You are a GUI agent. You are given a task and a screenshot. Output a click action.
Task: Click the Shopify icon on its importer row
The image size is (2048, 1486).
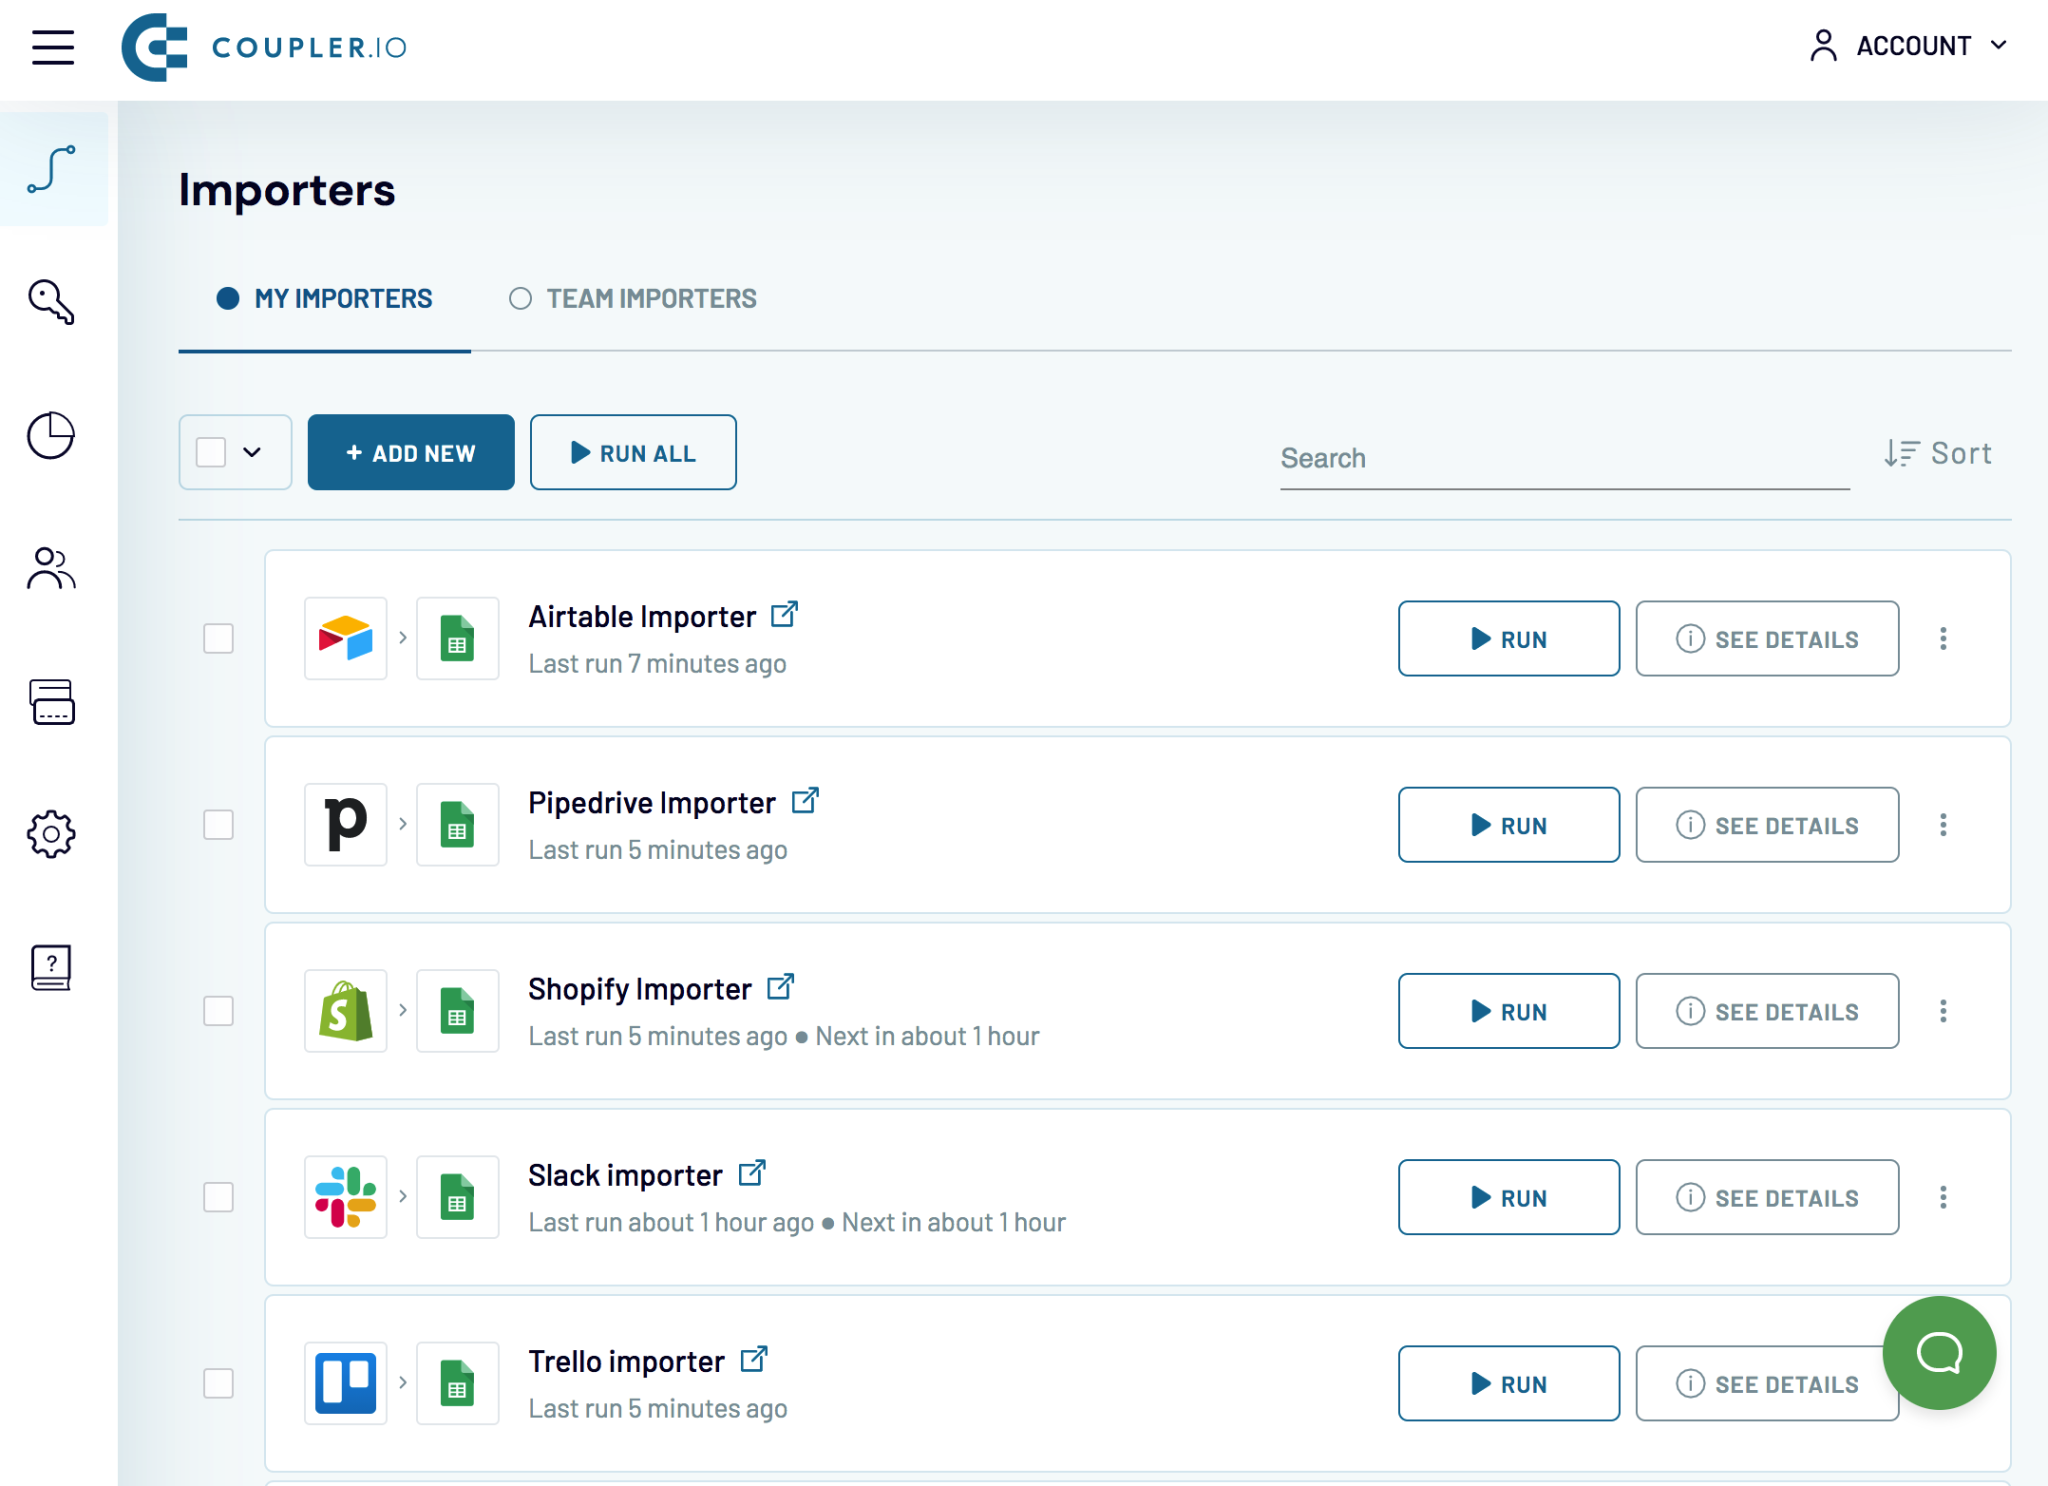click(344, 1010)
